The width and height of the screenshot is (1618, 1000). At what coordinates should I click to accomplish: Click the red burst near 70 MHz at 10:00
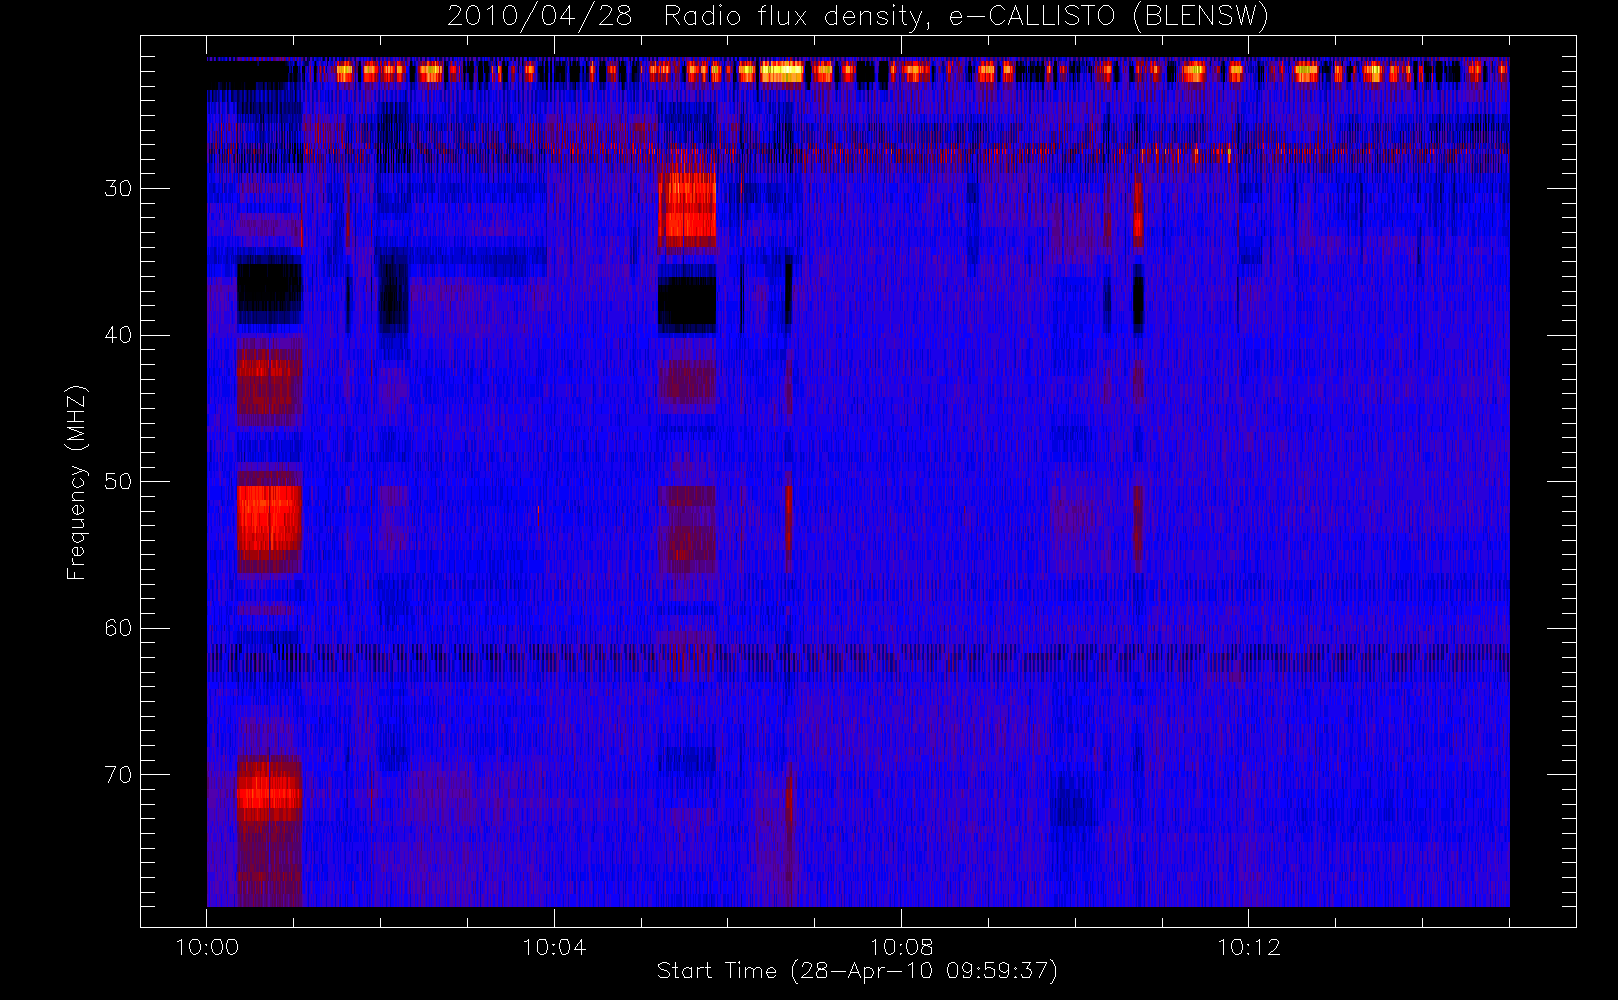pos(269,790)
